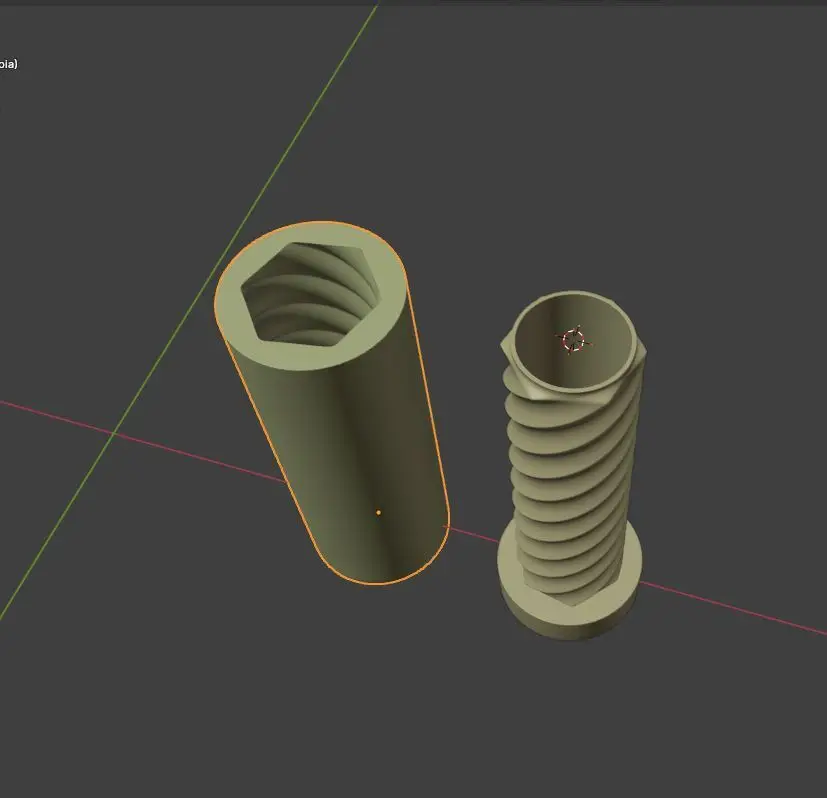
Task: Select the threaded screw object
Action: 571,464
